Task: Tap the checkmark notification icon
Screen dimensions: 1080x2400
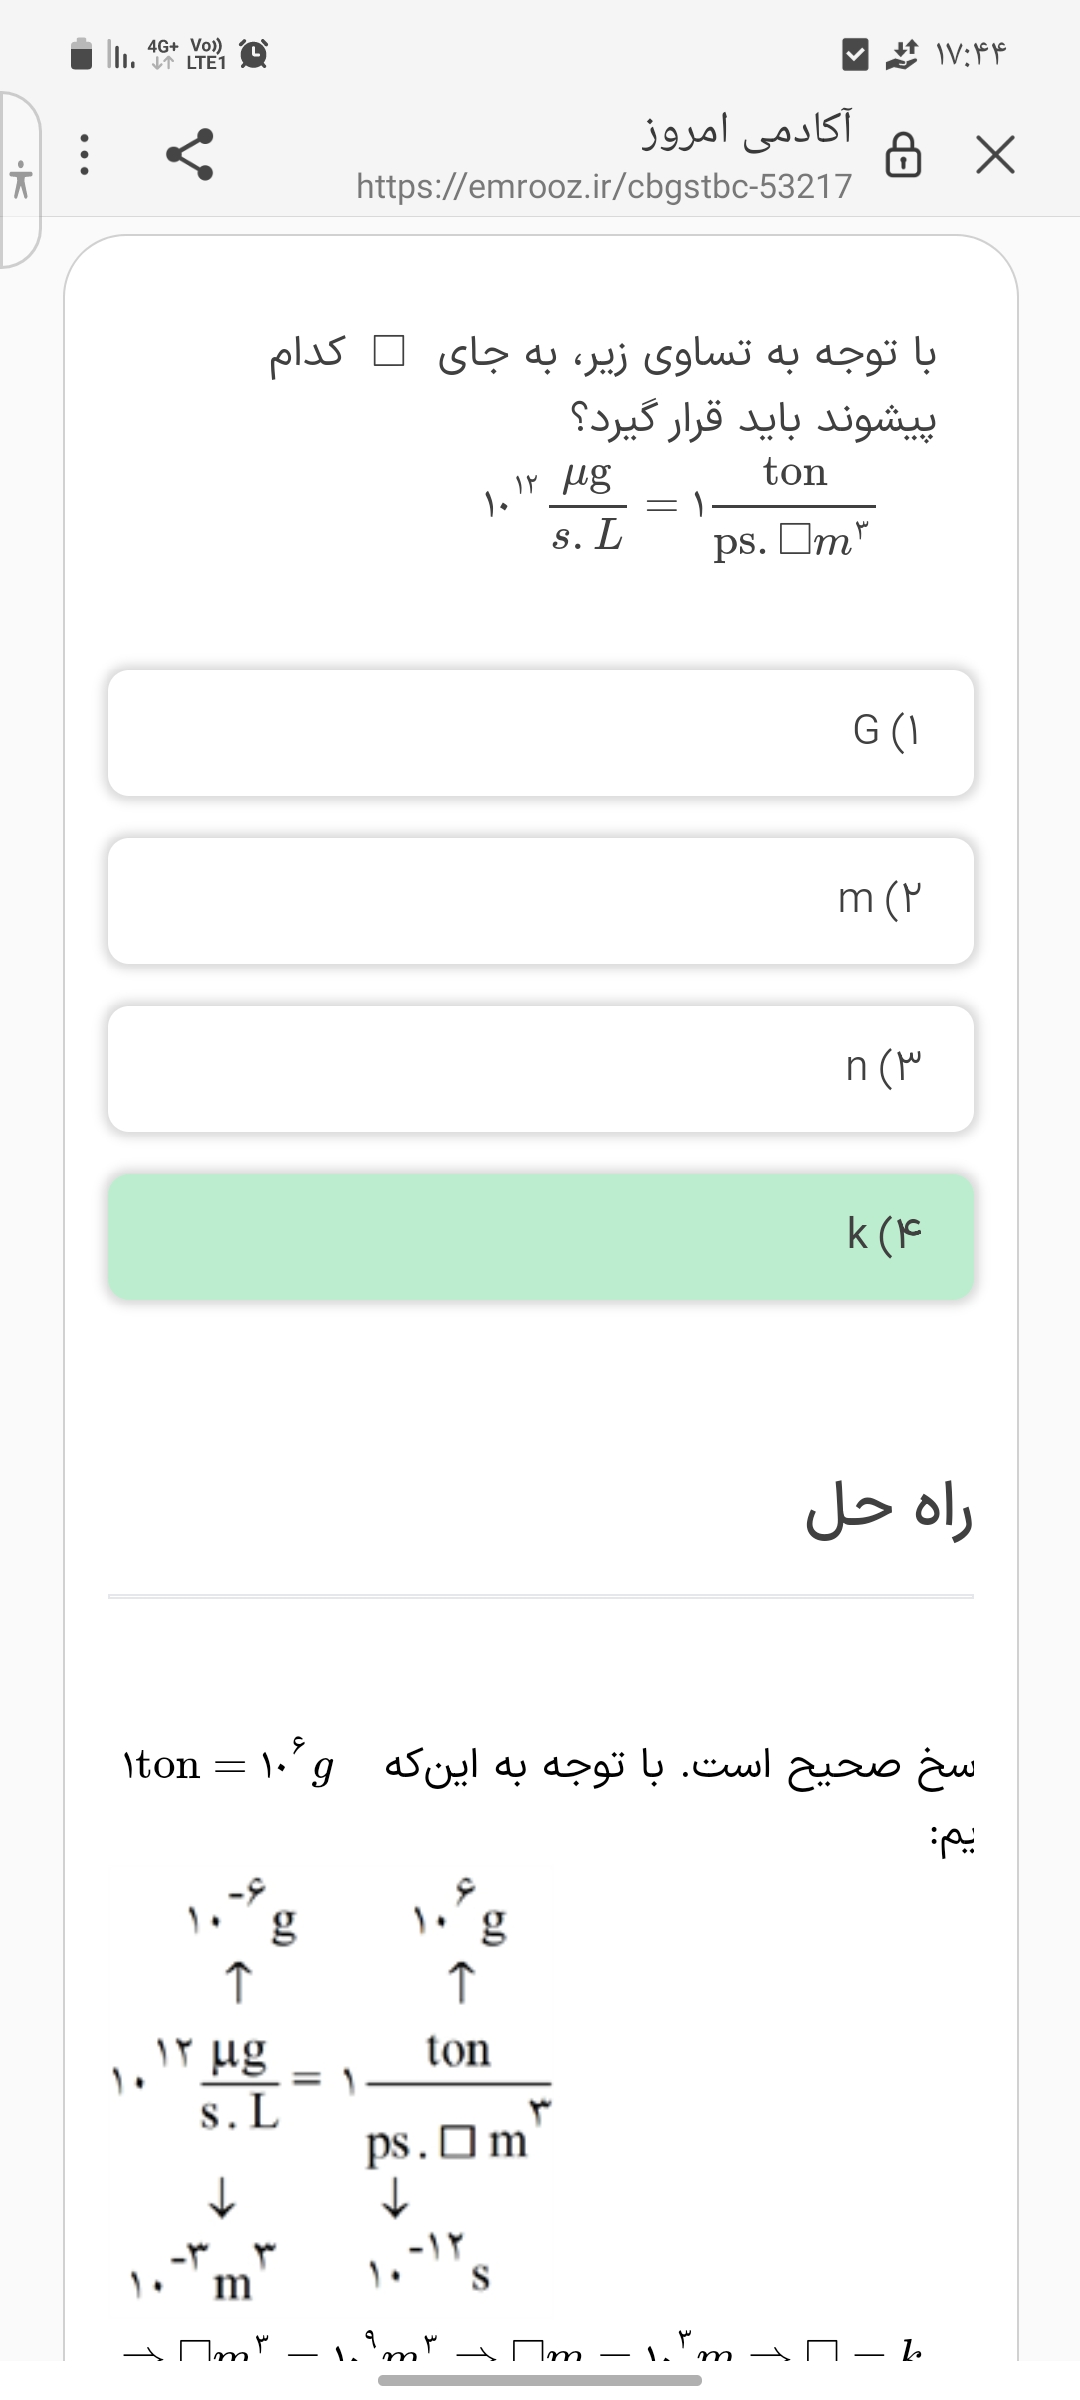Action: 855,53
